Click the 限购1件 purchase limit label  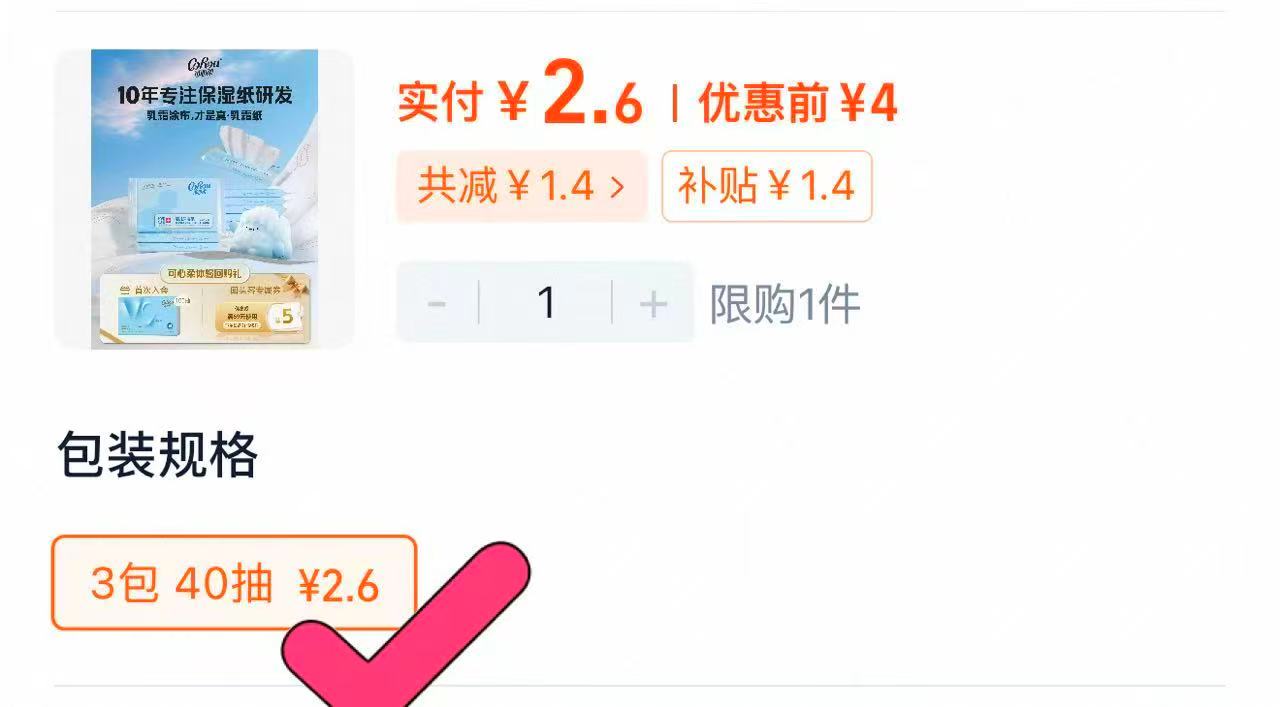(785, 304)
